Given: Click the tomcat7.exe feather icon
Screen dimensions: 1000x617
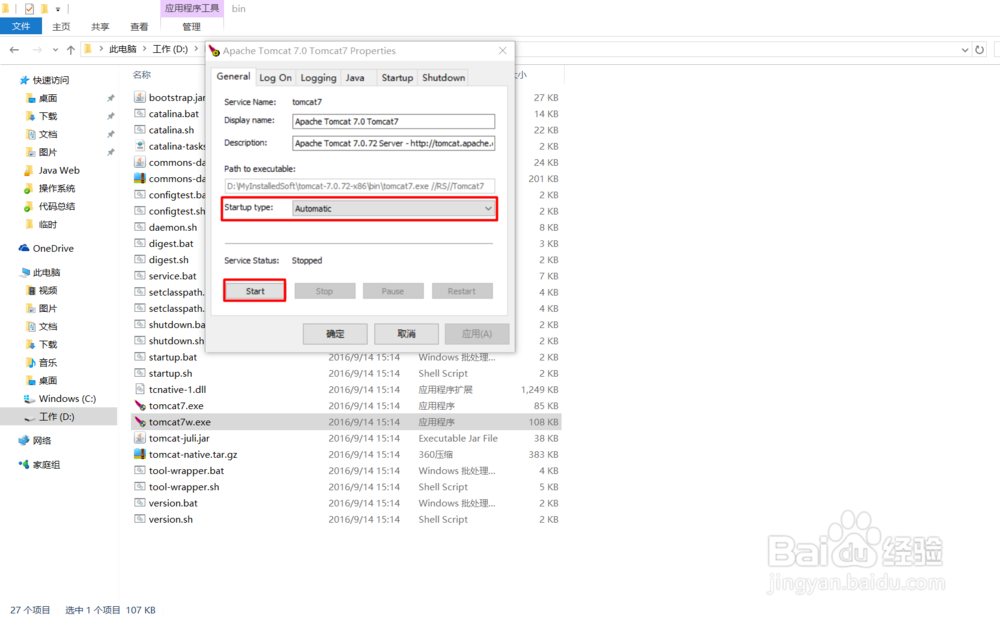Looking at the screenshot, I should (x=140, y=405).
